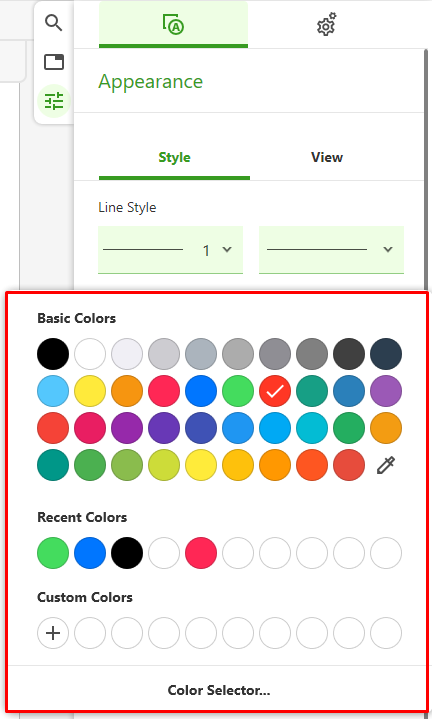Expand the line thickness dropdown showing 1

170,250
